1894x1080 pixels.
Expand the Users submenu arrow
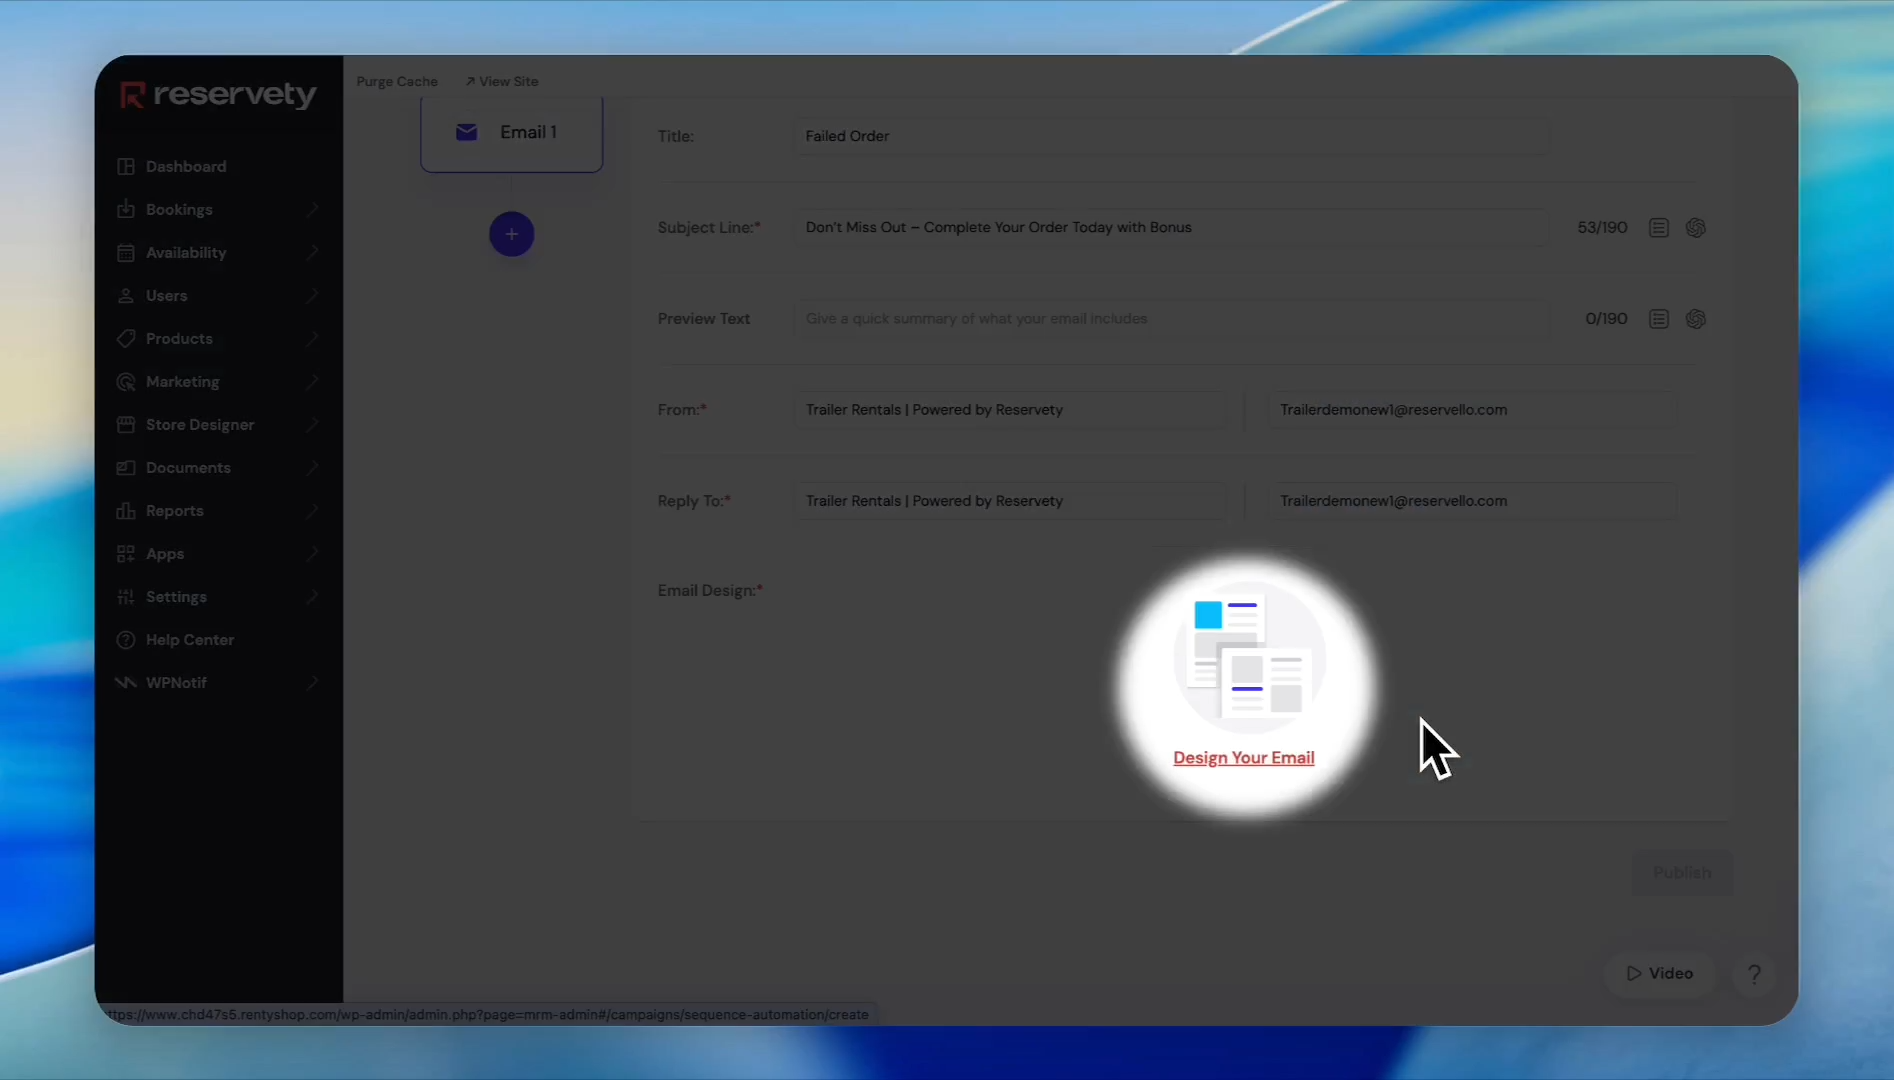(312, 295)
